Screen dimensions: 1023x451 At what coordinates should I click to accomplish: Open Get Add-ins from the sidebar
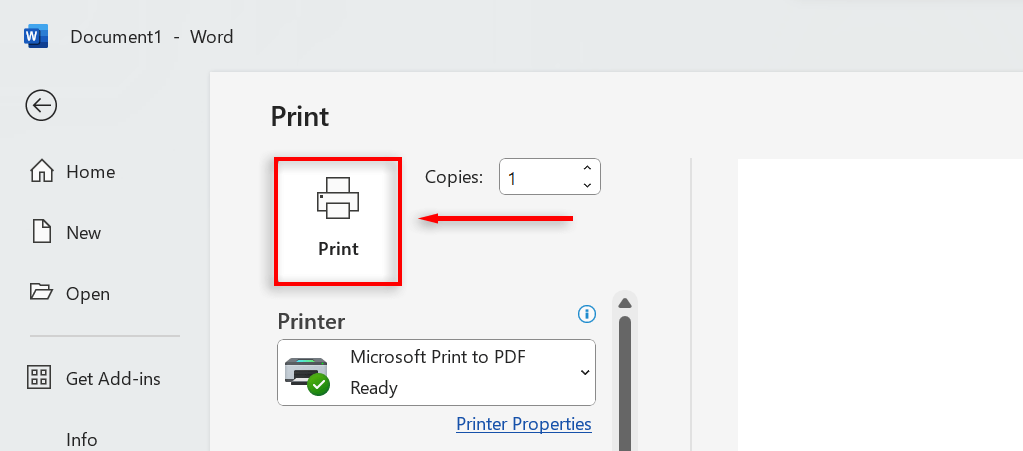tap(113, 379)
